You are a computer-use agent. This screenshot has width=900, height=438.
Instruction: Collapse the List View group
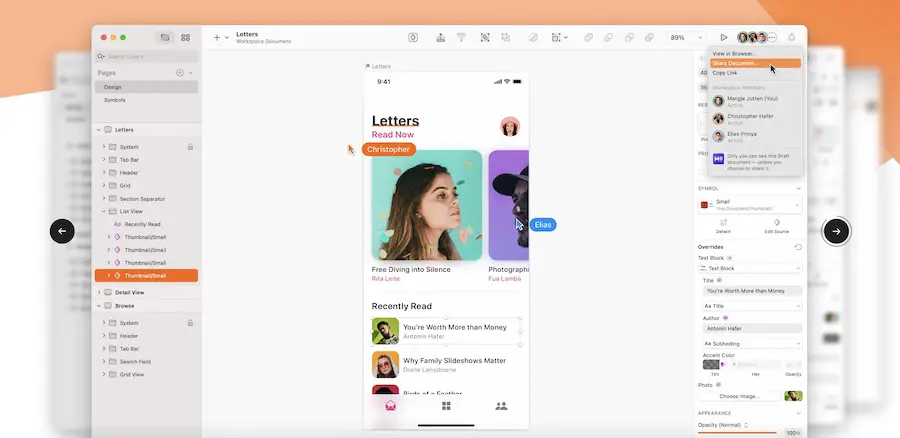(104, 211)
